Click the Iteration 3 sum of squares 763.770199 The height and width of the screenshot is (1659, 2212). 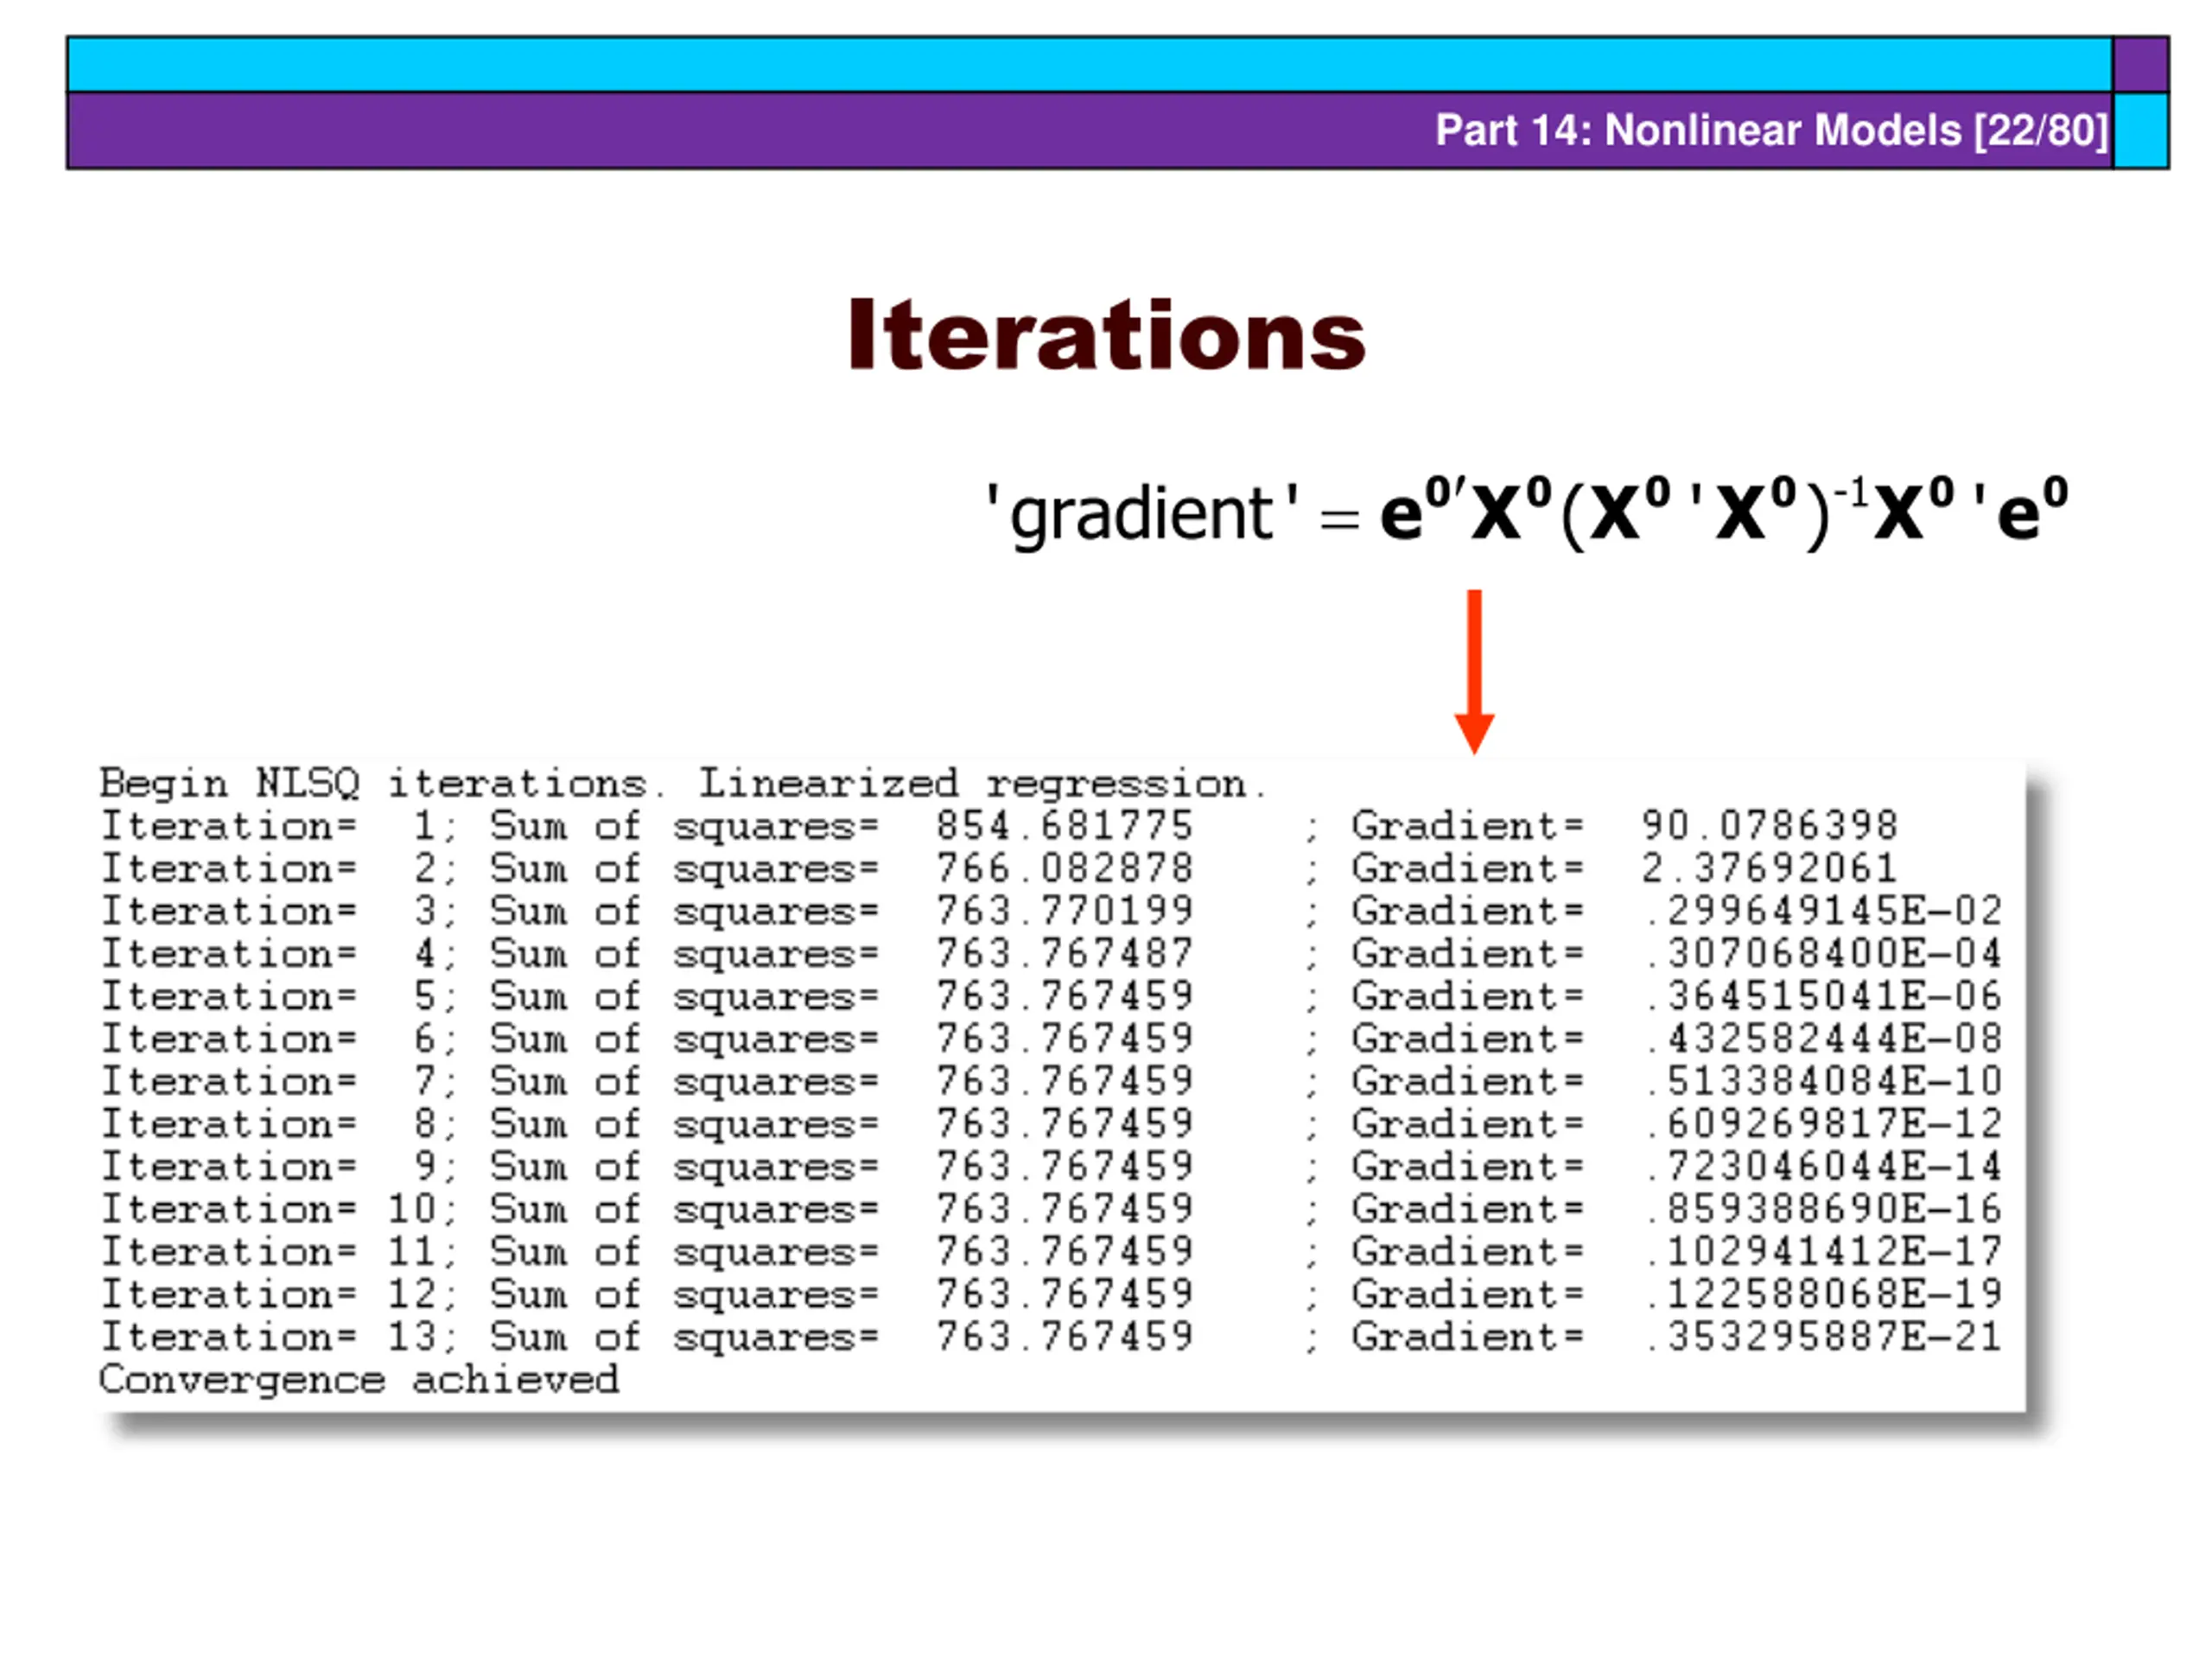(1064, 911)
